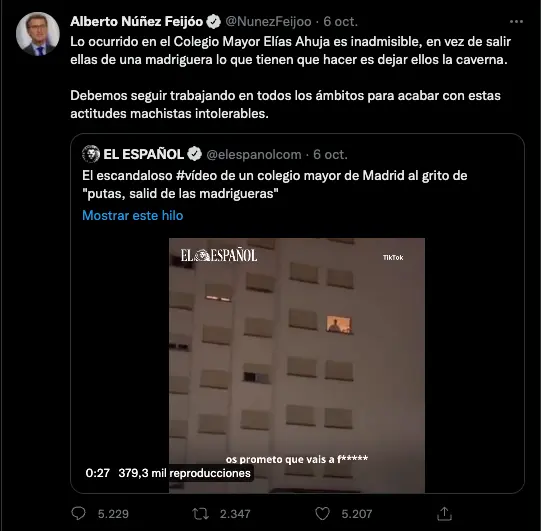Open the three-dot more options menu

[516, 22]
